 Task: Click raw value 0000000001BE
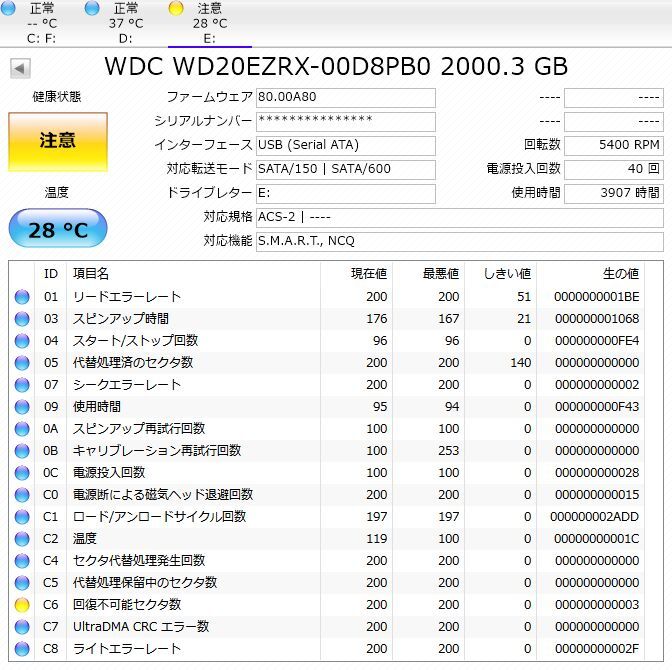pos(597,297)
